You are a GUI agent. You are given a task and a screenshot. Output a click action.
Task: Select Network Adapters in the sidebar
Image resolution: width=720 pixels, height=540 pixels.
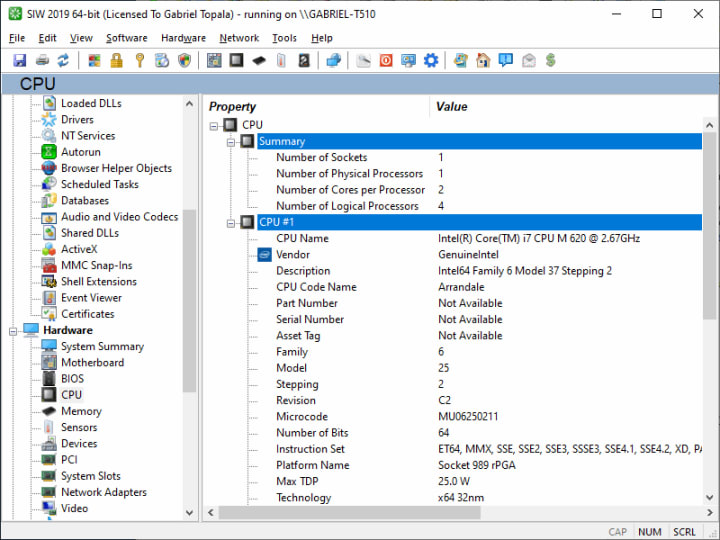[x=104, y=492]
